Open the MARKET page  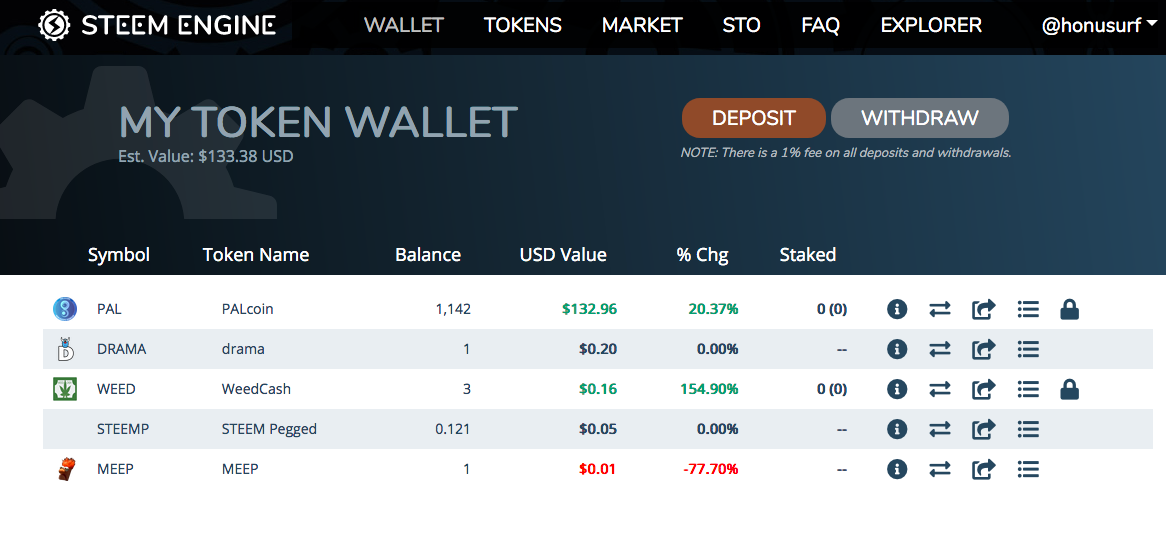642,25
